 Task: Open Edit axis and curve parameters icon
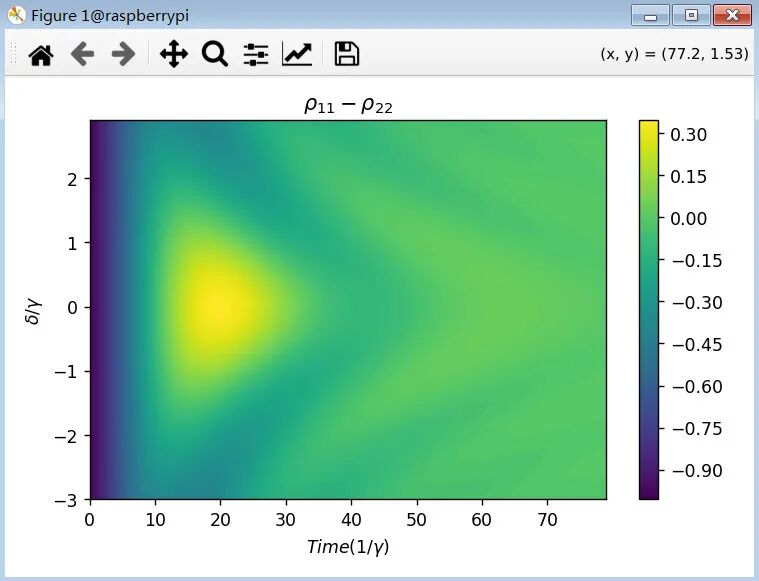click(297, 54)
